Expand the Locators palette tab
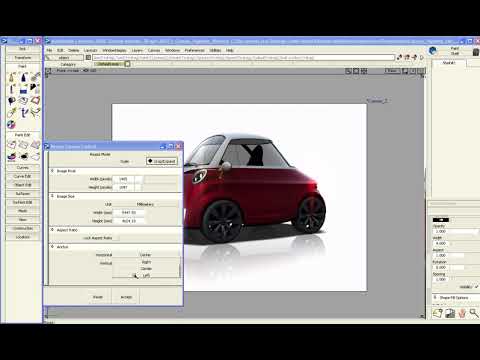 click(x=23, y=237)
